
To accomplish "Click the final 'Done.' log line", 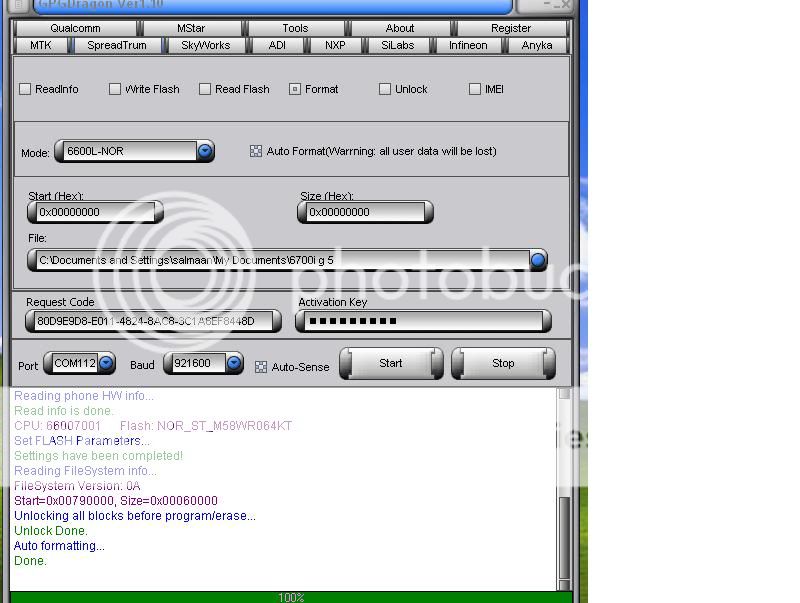I will [x=30, y=561].
